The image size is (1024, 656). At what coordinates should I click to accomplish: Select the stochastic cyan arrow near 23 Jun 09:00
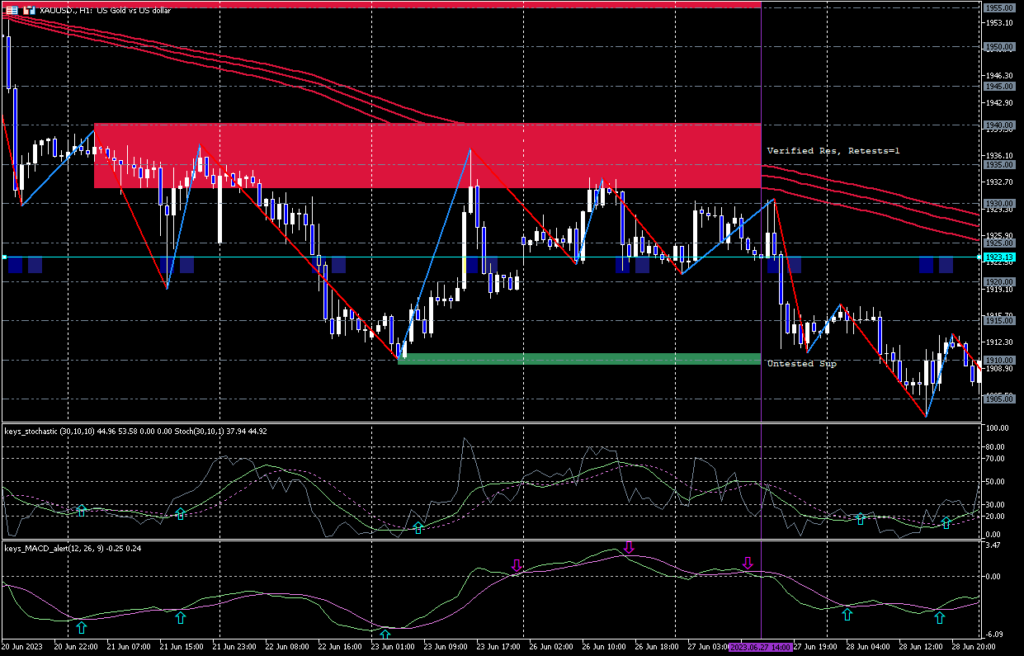pos(418,527)
